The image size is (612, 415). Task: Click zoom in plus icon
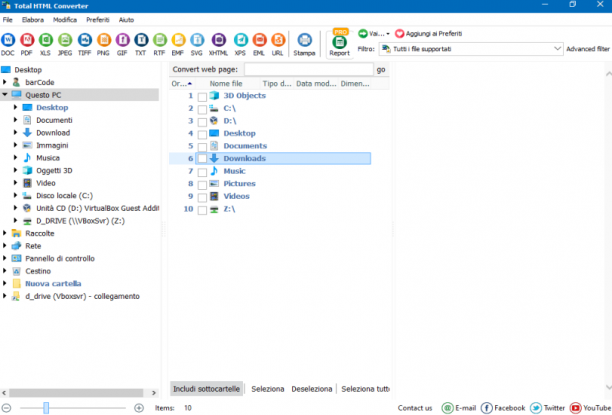pyautogui.click(x=139, y=408)
